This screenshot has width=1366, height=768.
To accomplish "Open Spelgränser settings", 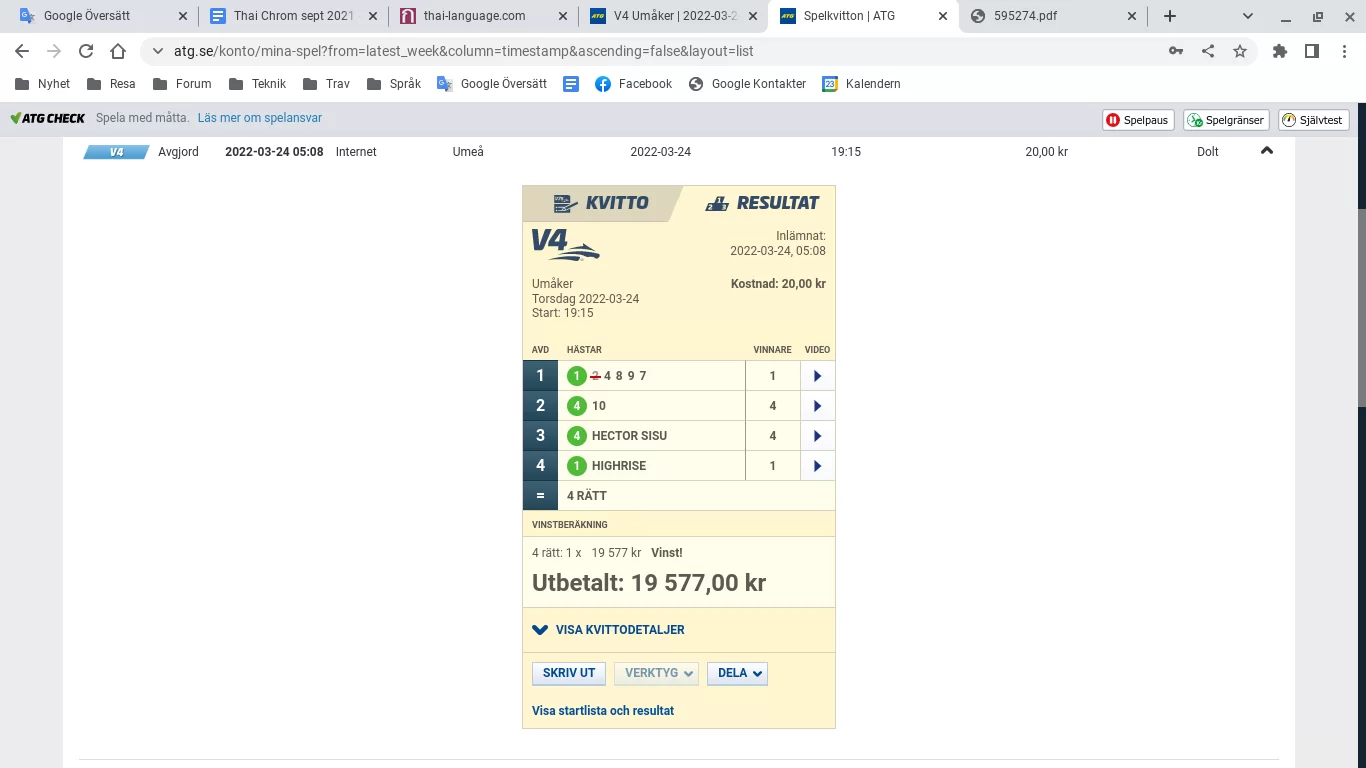I will coord(1227,120).
